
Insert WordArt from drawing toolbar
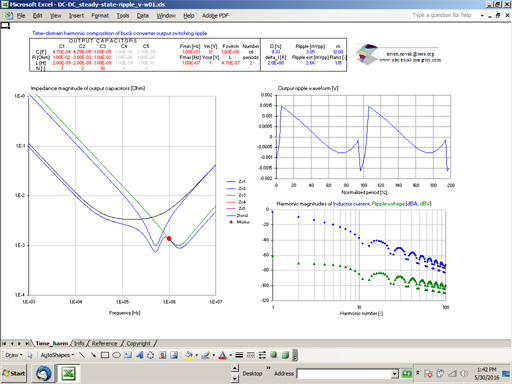[x=139, y=355]
